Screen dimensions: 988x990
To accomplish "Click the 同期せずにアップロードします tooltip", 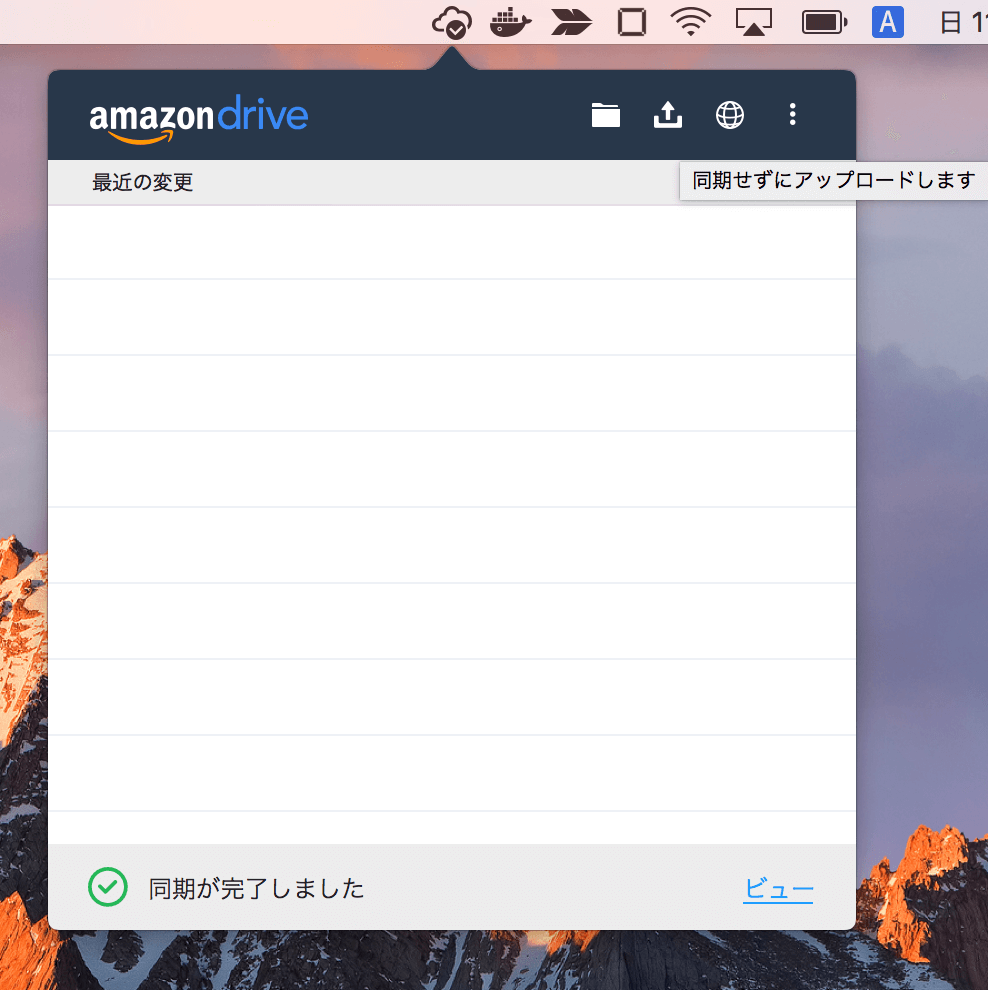I will tap(833, 181).
